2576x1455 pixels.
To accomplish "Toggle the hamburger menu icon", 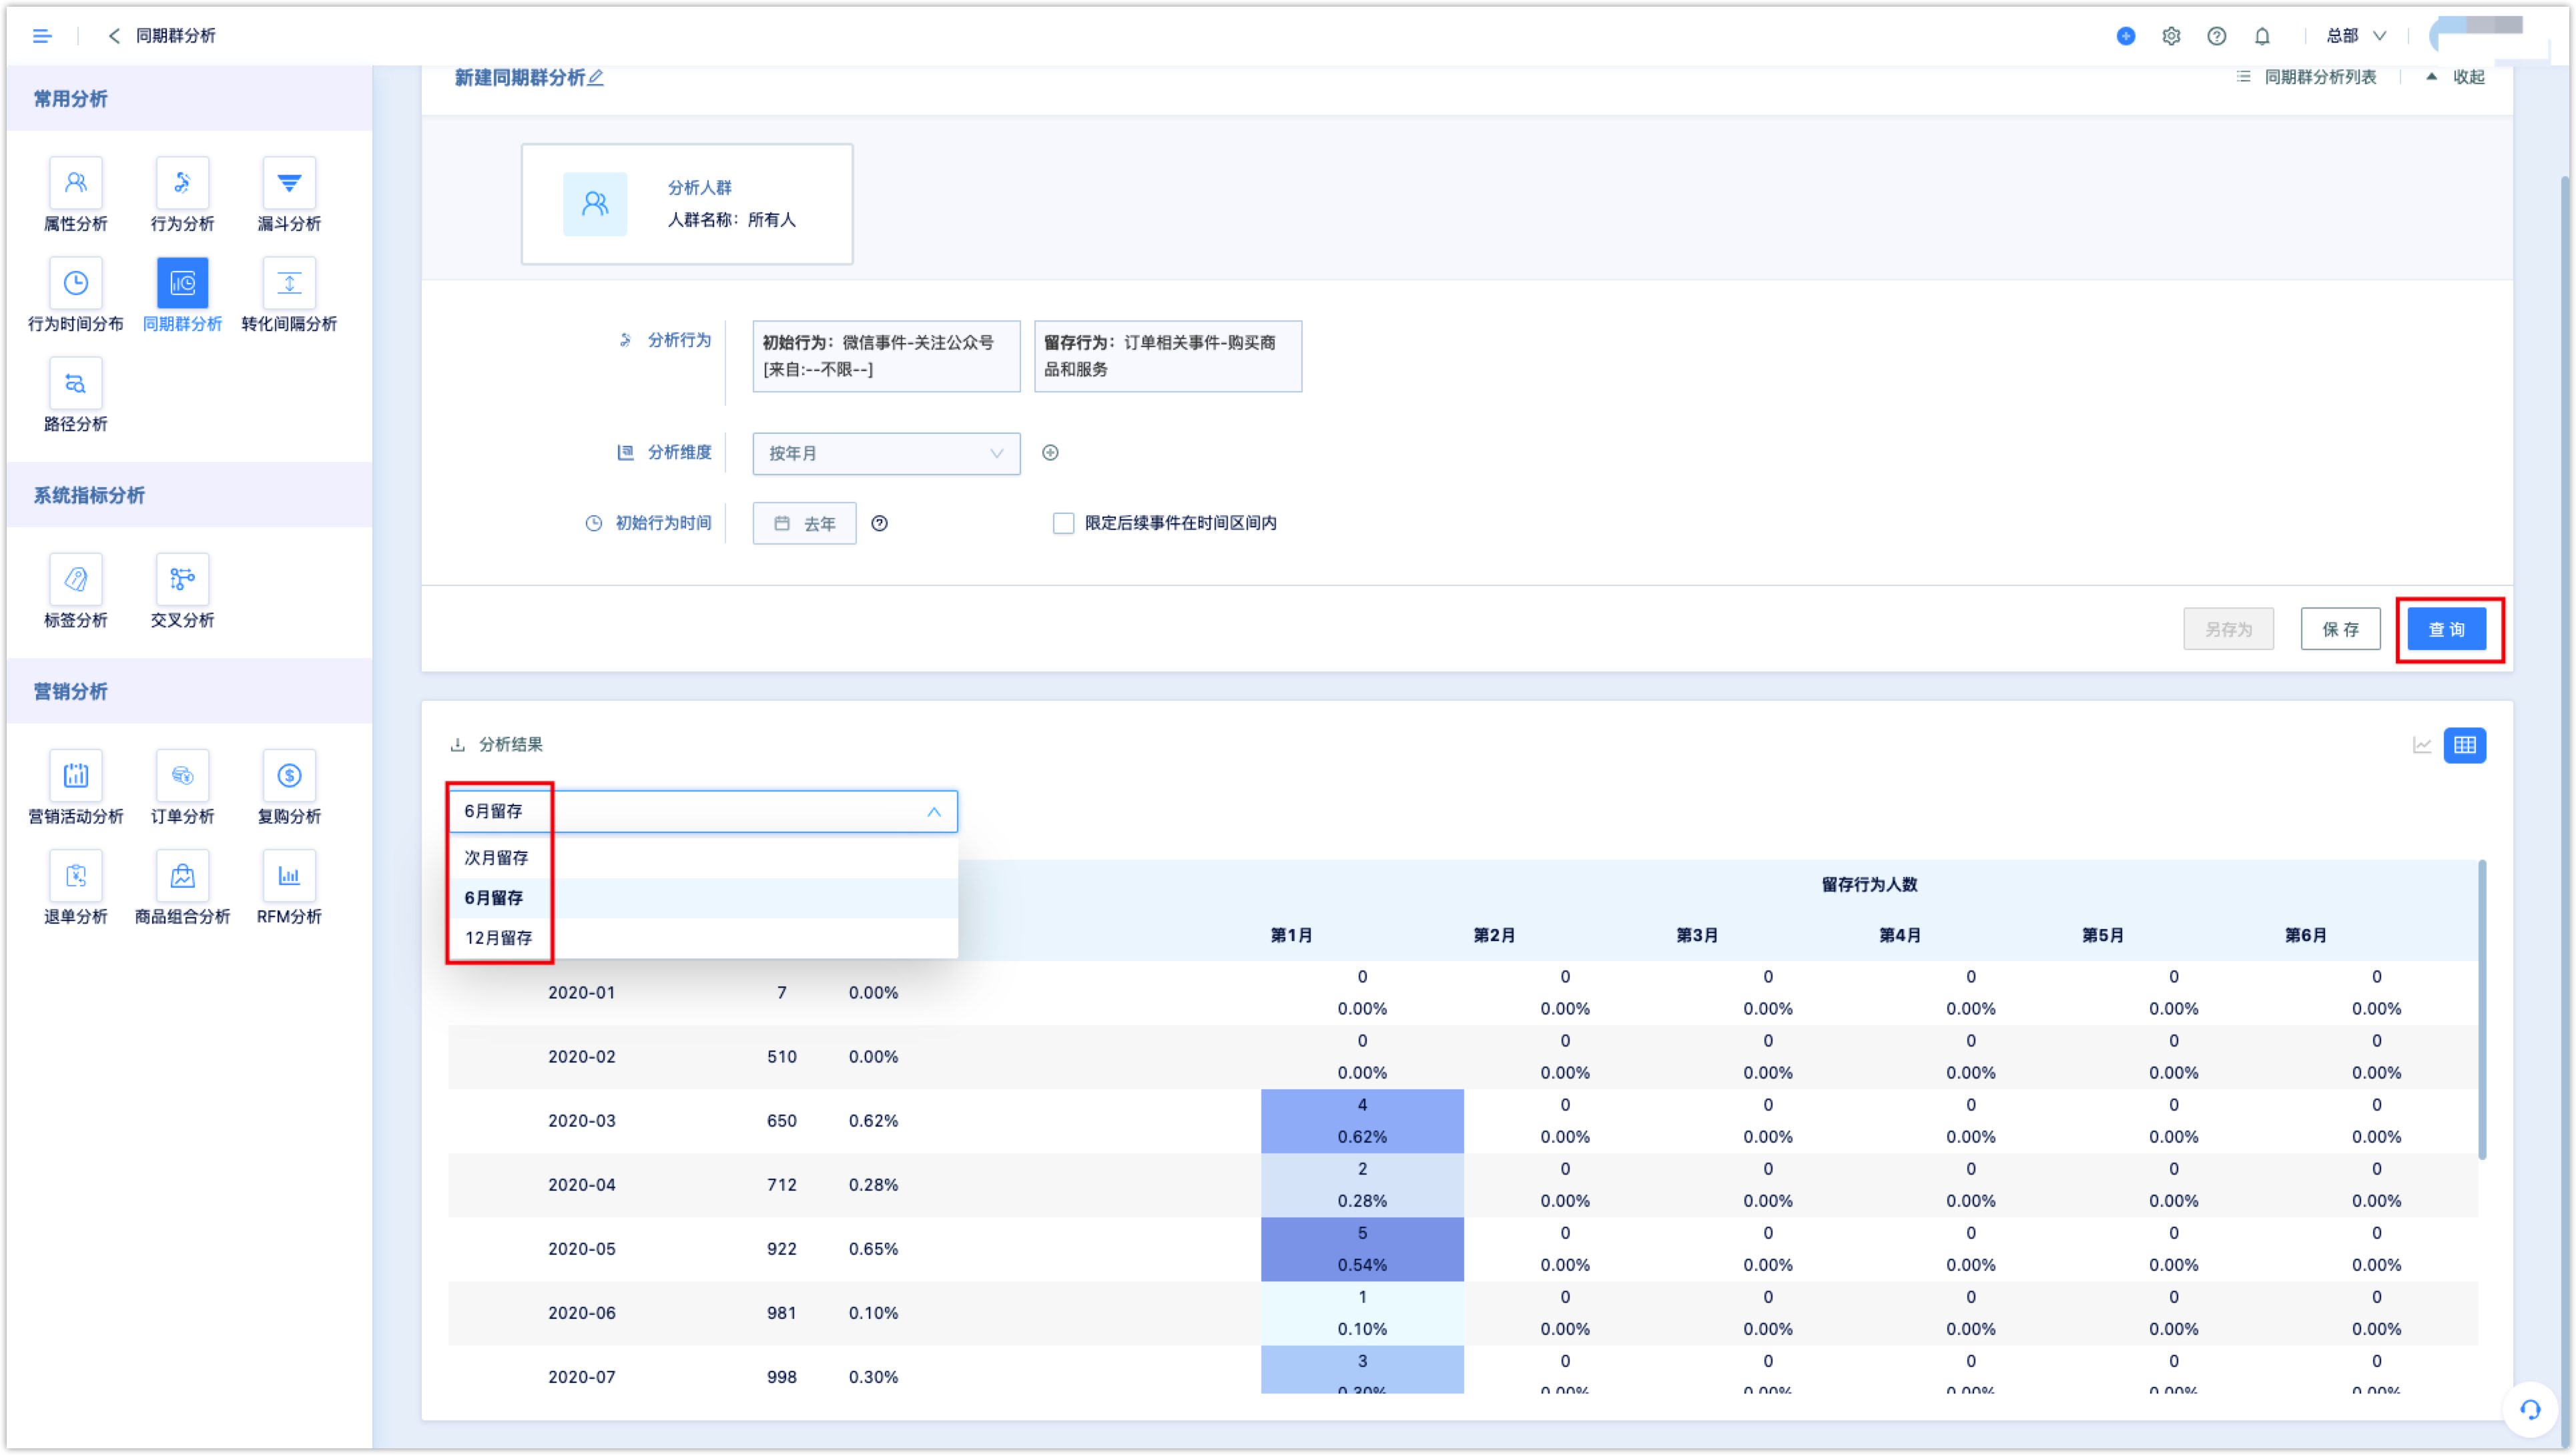I will click(41, 36).
